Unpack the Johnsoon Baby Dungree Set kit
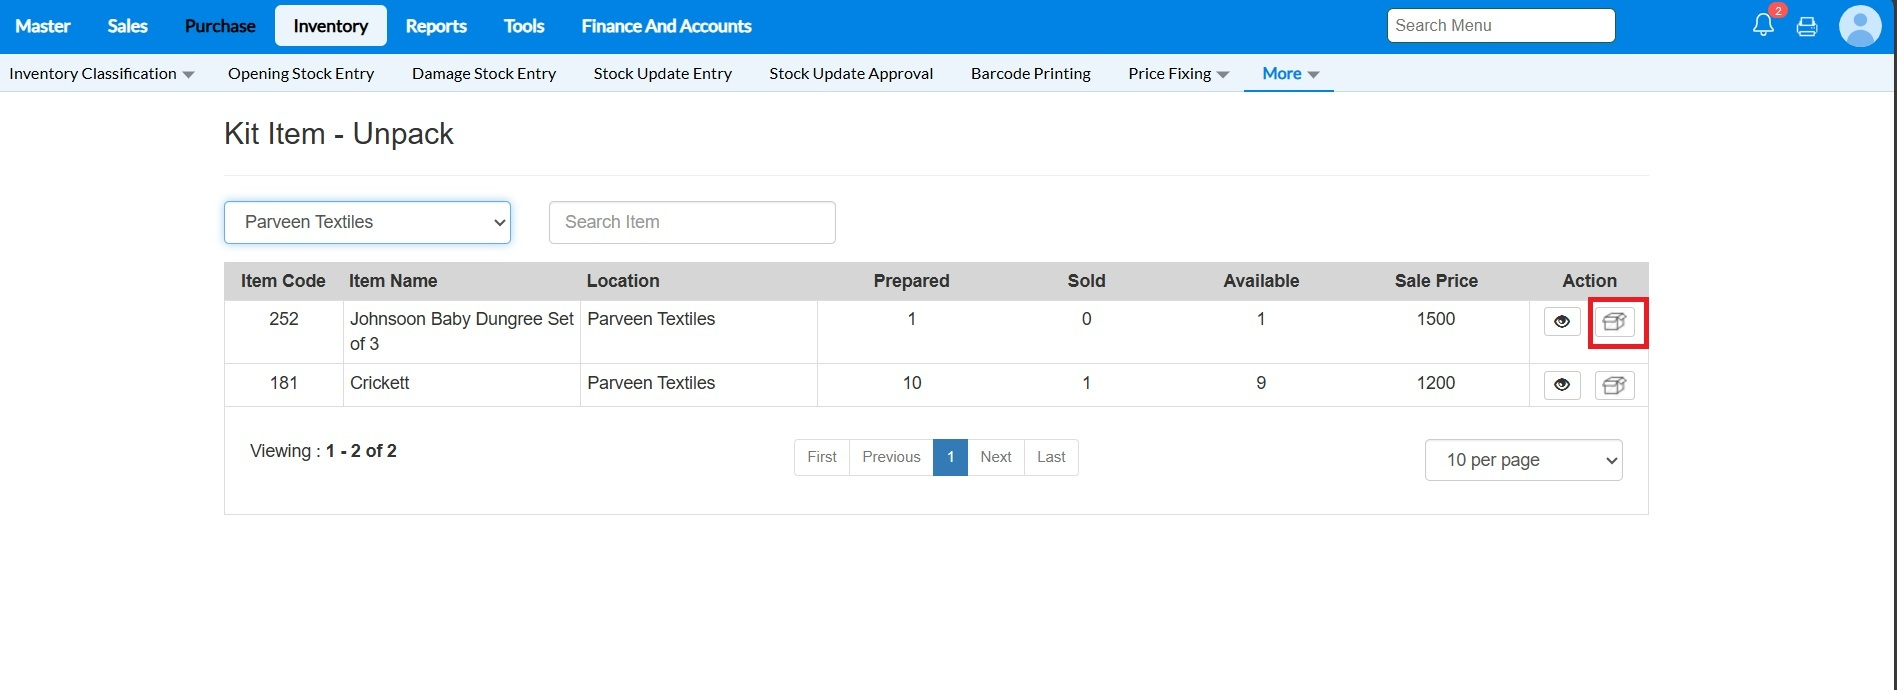1897x690 pixels. [x=1614, y=322]
